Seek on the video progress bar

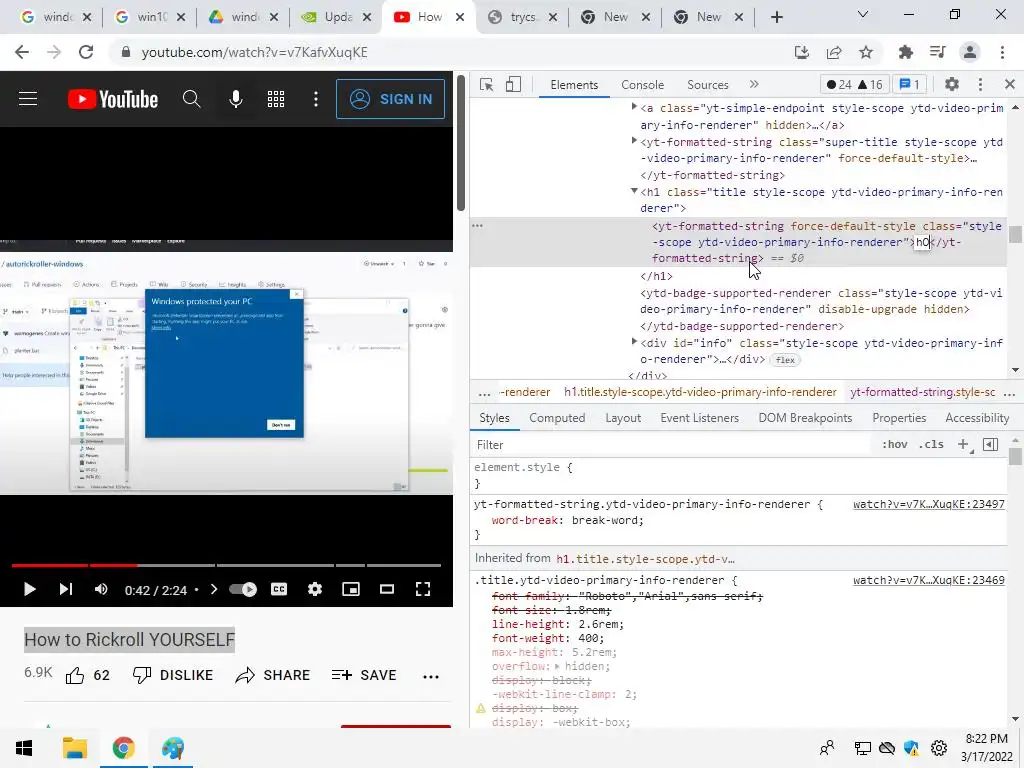click(x=226, y=565)
